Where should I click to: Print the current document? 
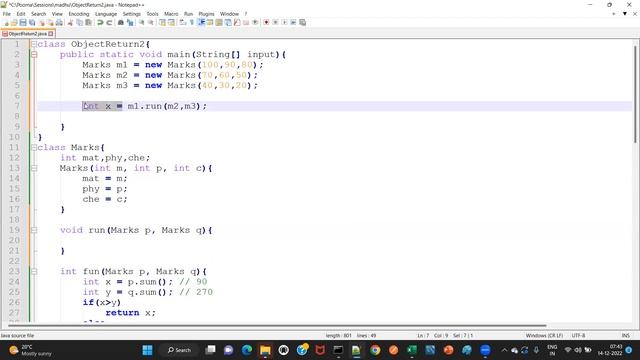(x=59, y=22)
